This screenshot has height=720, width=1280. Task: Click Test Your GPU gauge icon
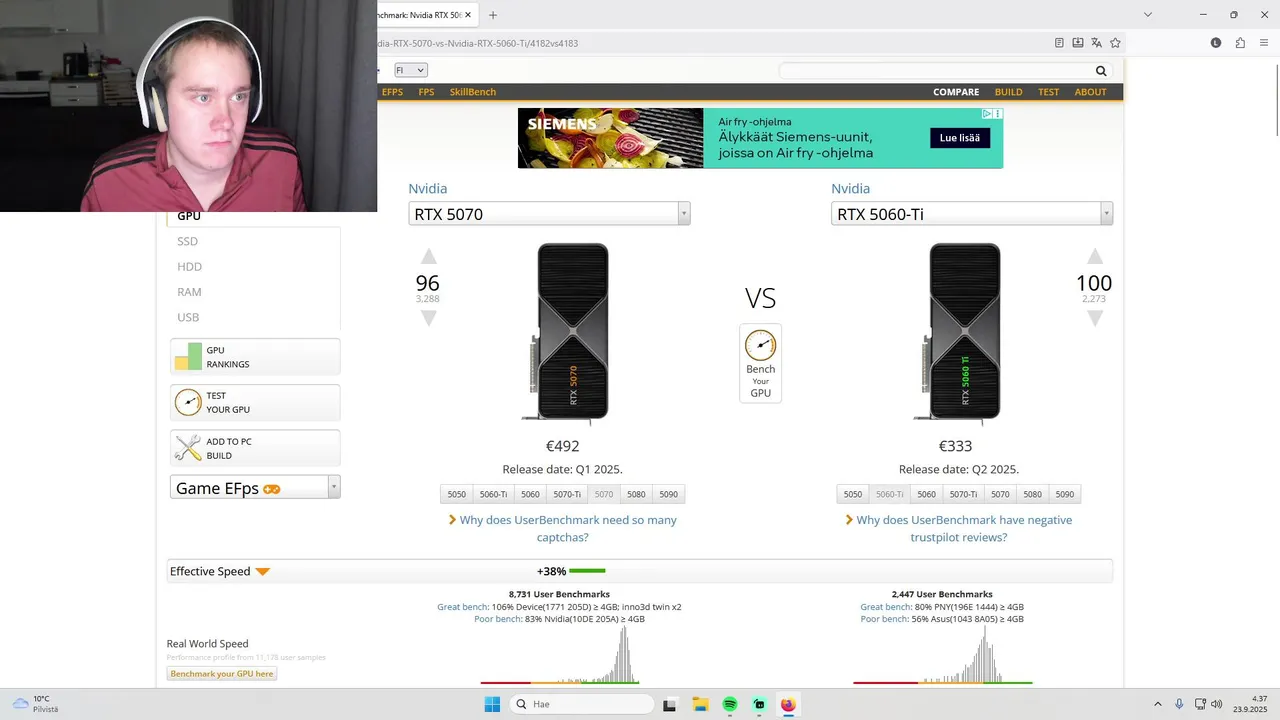(188, 402)
